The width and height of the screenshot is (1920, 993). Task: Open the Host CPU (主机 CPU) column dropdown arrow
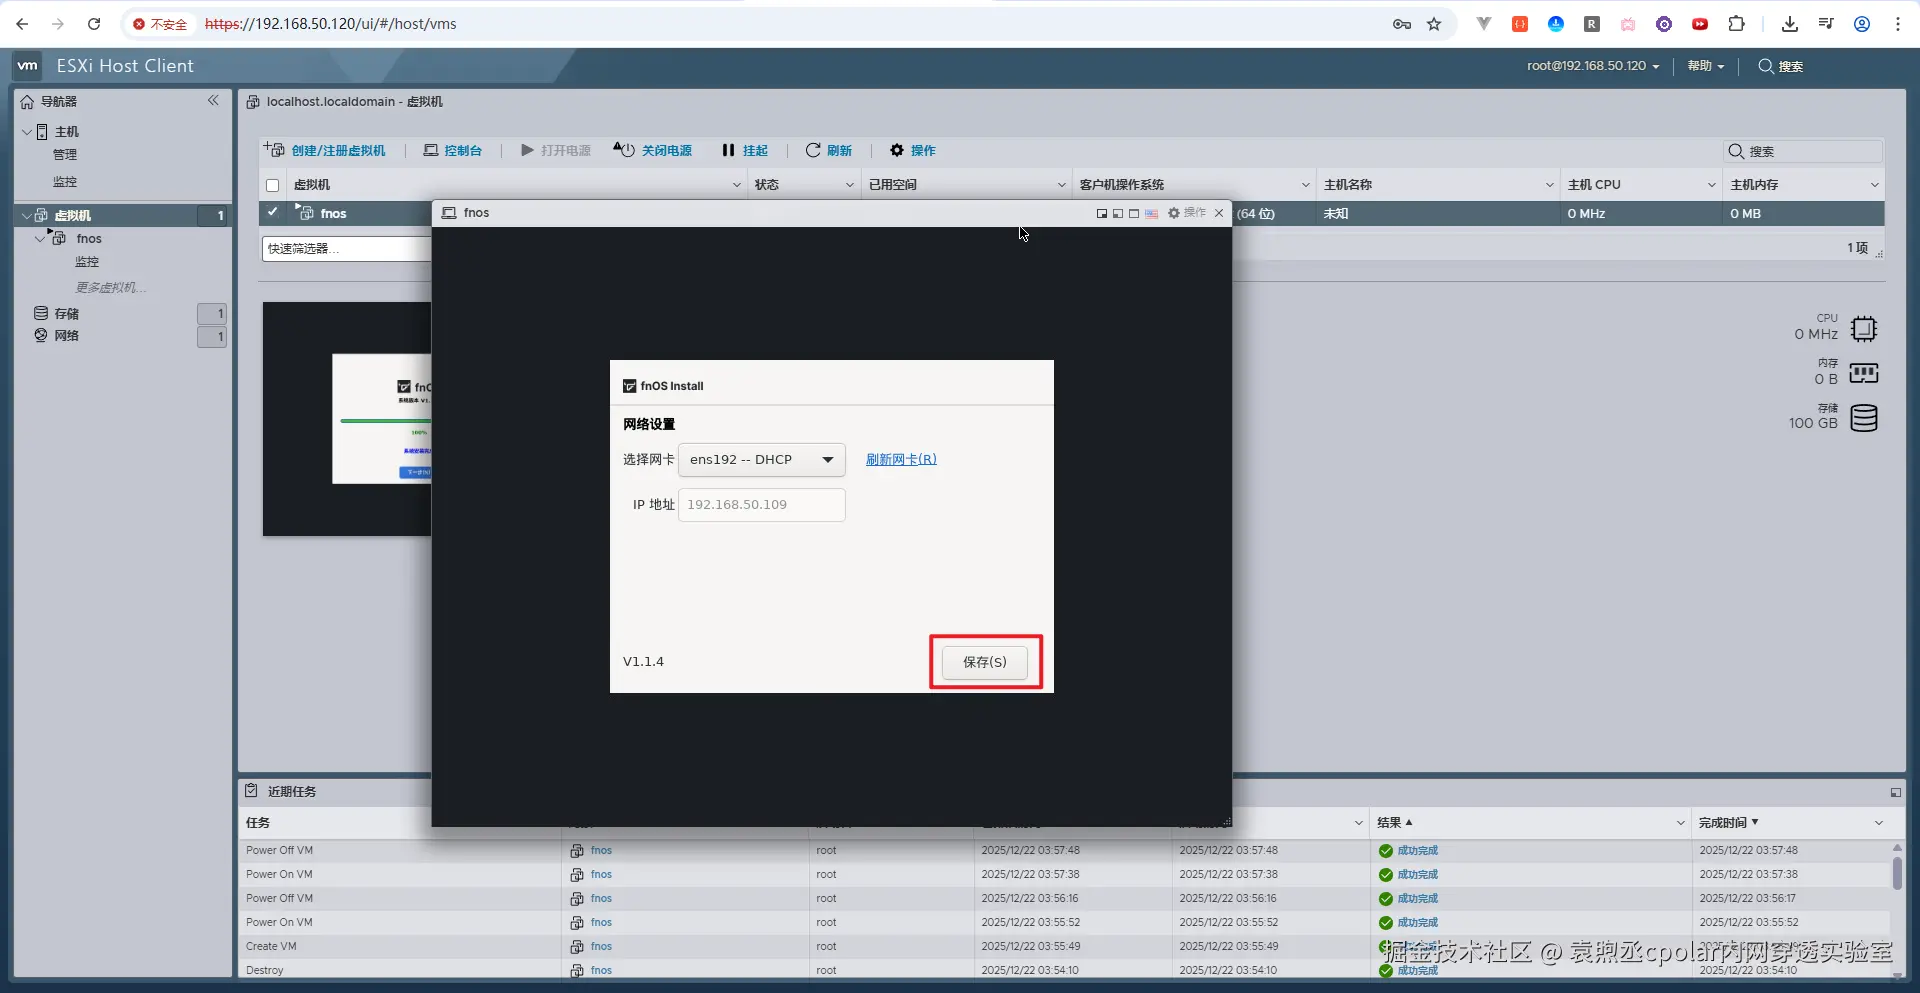pos(1712,185)
